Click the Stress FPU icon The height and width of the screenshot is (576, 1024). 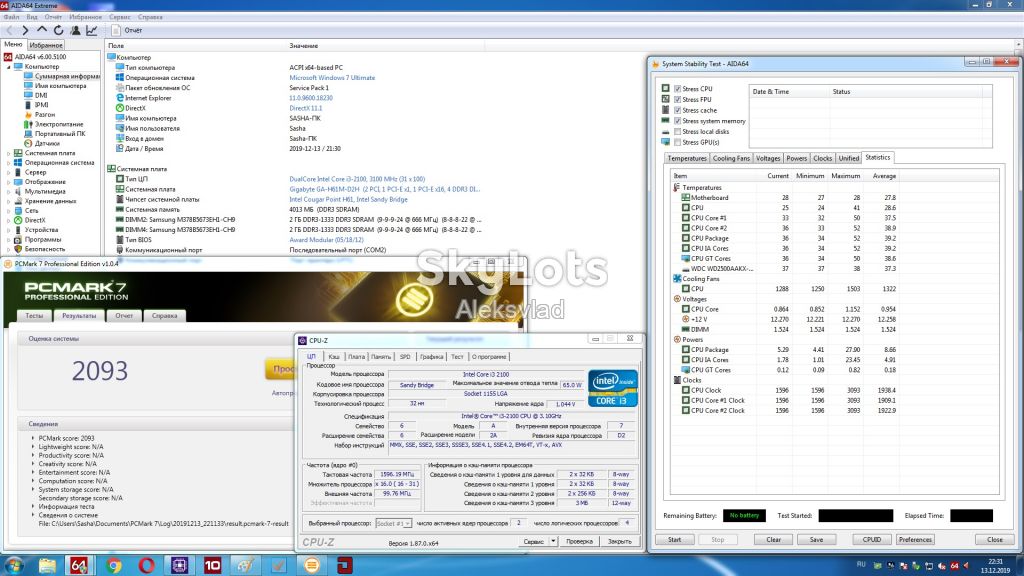[x=665, y=99]
